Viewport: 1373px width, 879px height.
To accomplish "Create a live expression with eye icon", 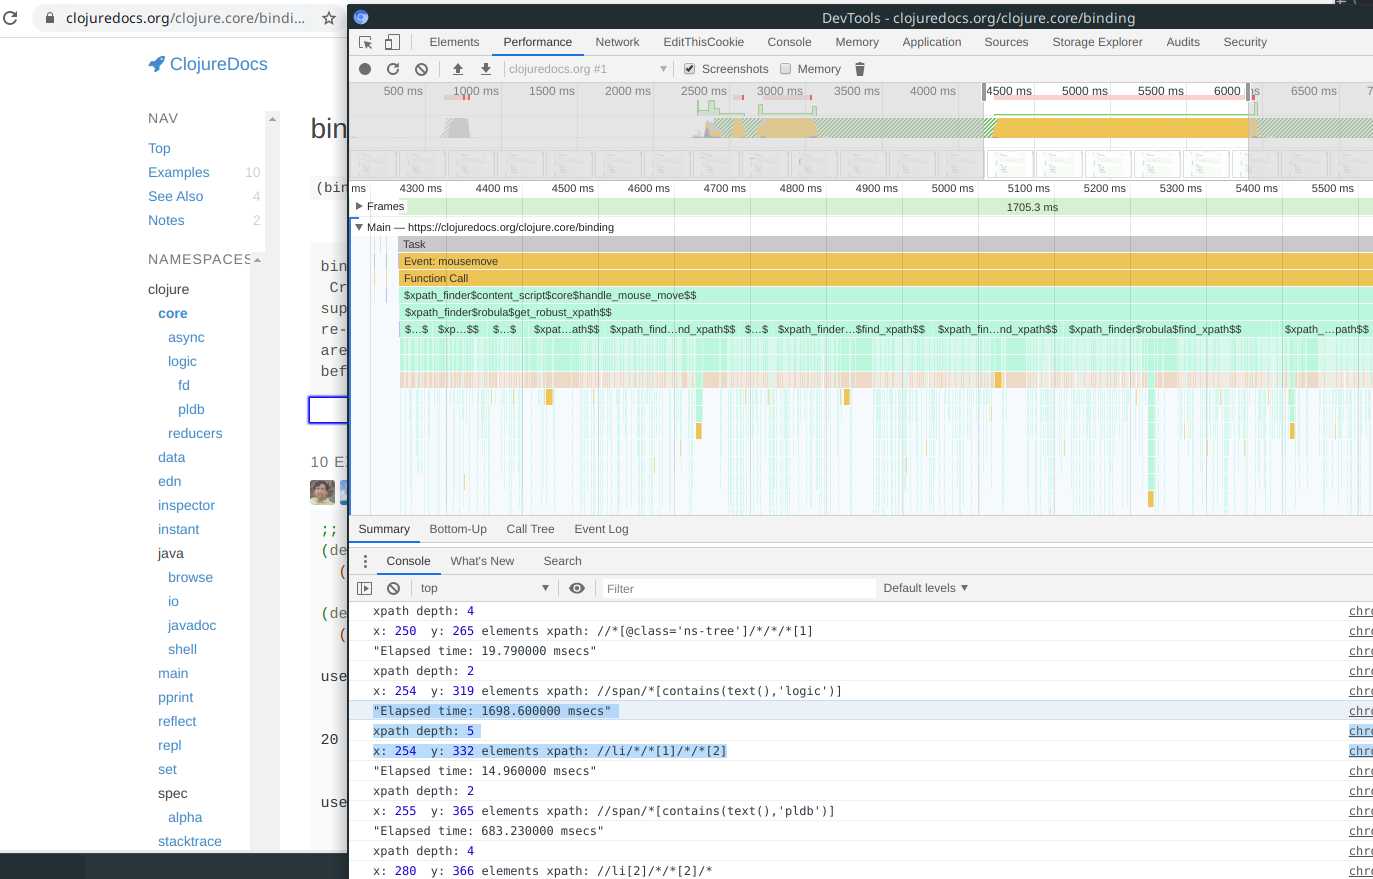I will pos(577,588).
